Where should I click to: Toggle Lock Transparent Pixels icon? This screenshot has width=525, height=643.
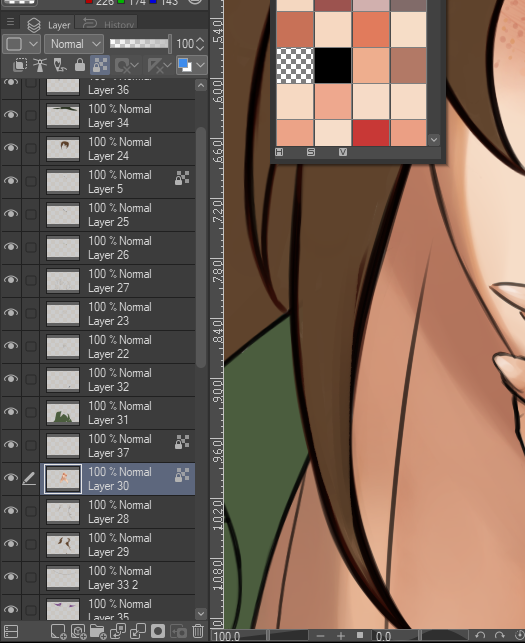100,65
